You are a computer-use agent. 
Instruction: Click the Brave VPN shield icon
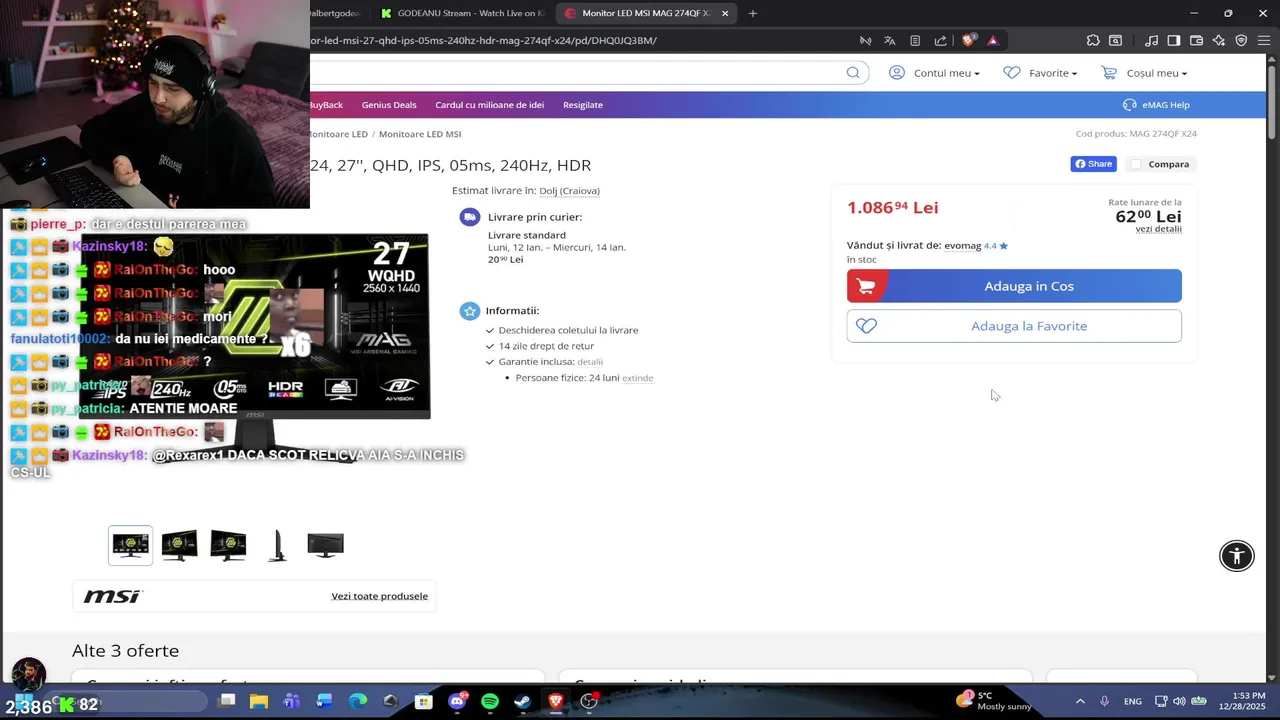tap(1241, 41)
